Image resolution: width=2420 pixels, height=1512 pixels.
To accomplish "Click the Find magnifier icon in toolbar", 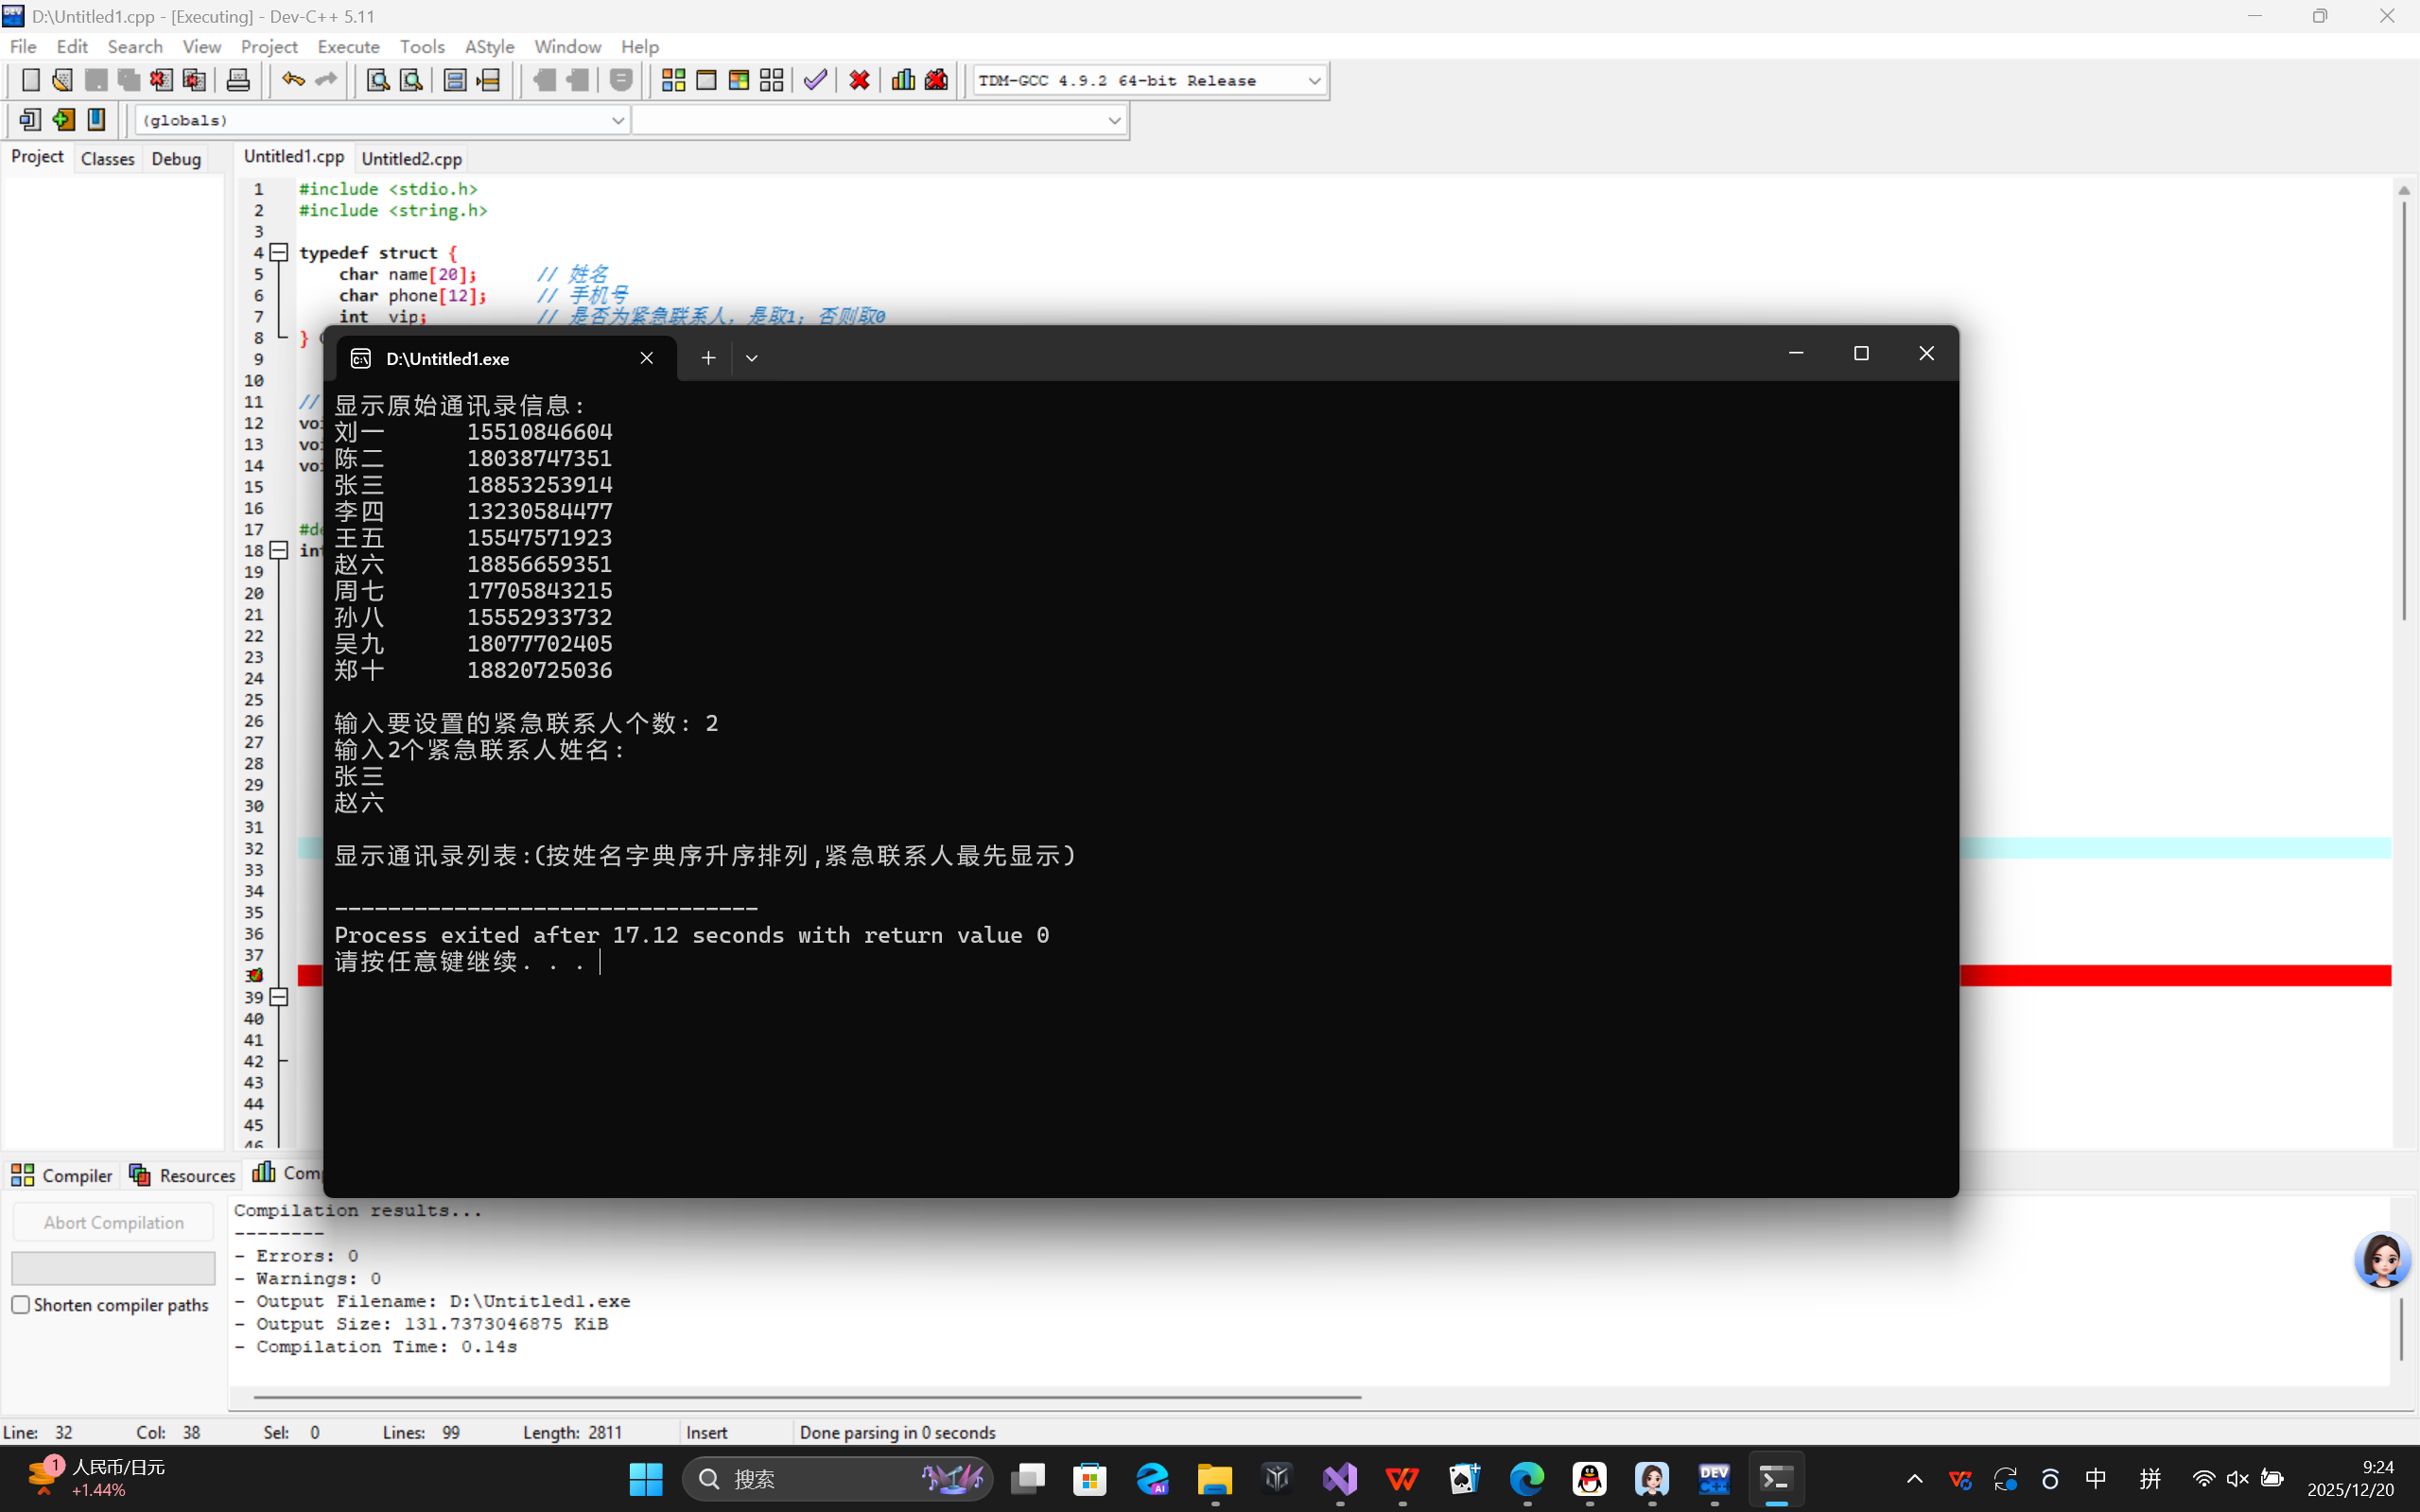I will tap(377, 80).
